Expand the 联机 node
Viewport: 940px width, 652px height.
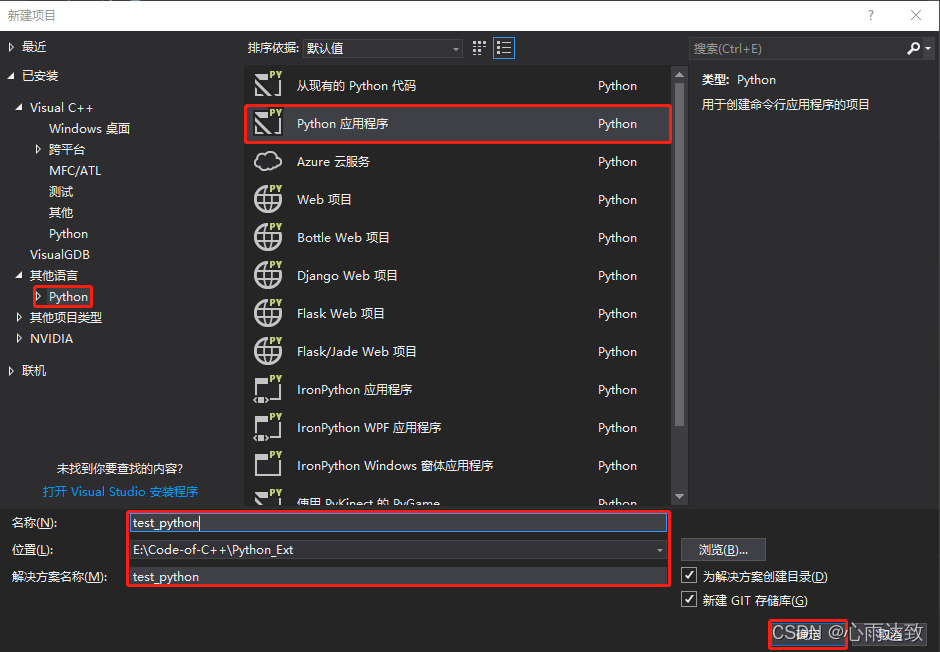click(11, 371)
